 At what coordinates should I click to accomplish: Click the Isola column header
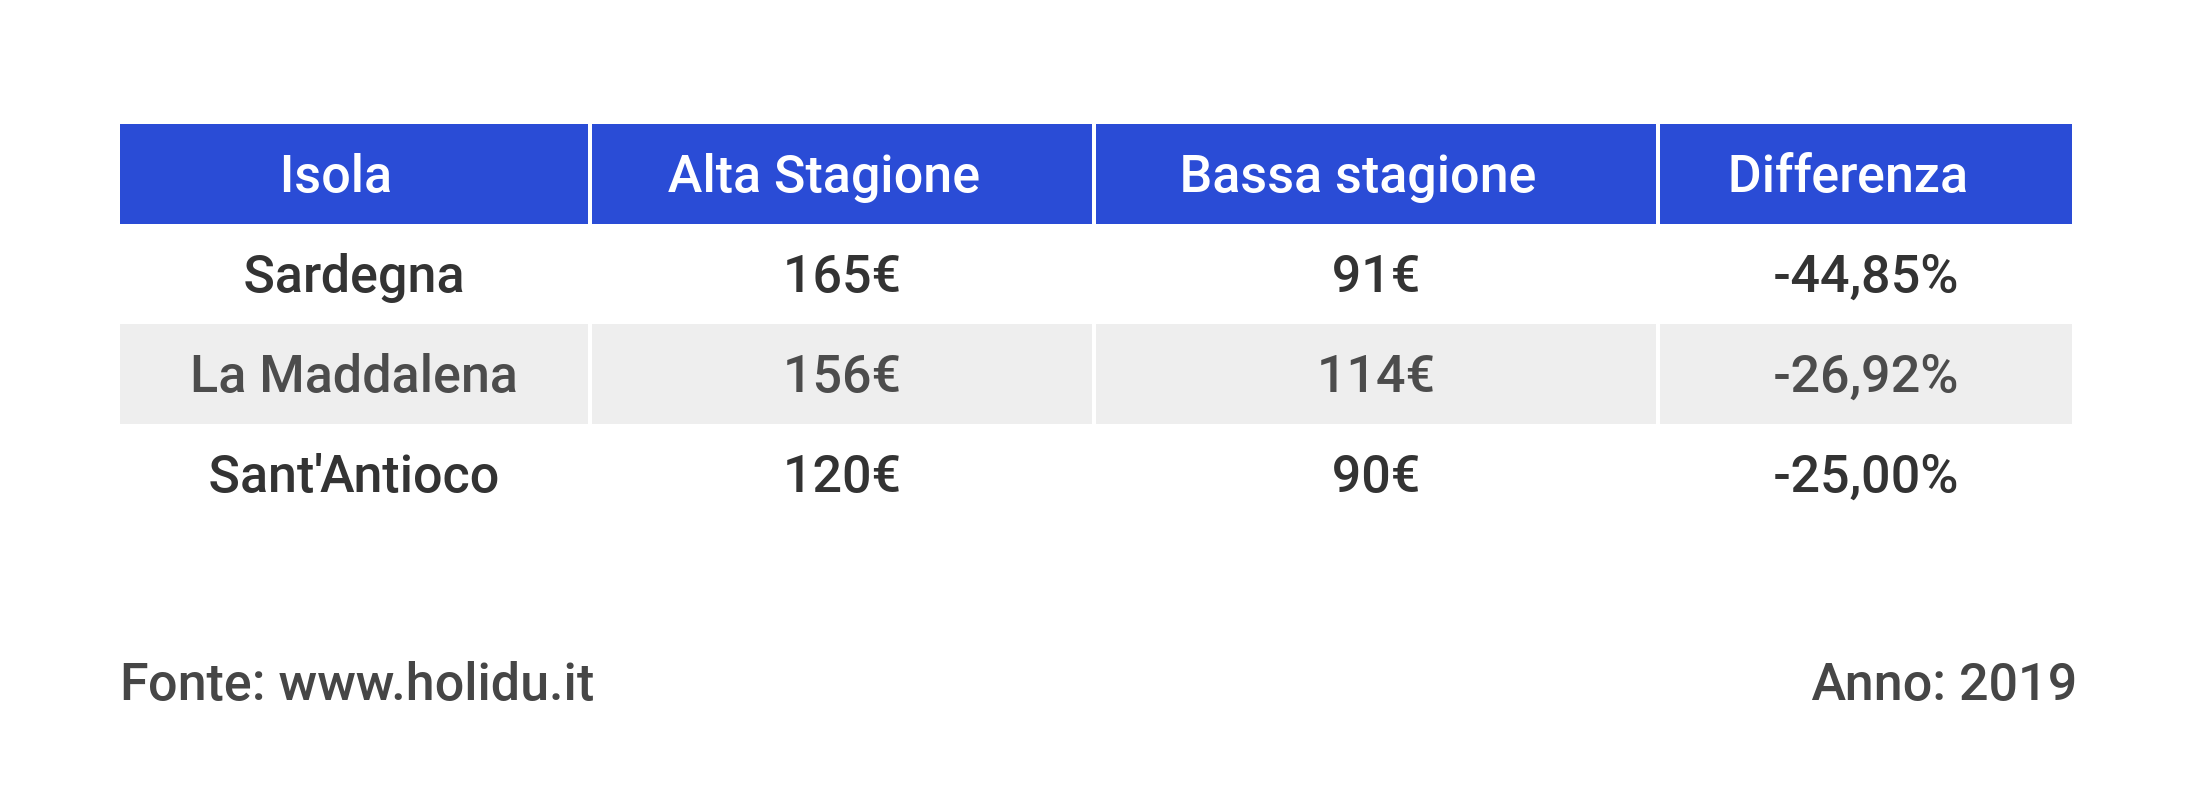click(x=335, y=175)
